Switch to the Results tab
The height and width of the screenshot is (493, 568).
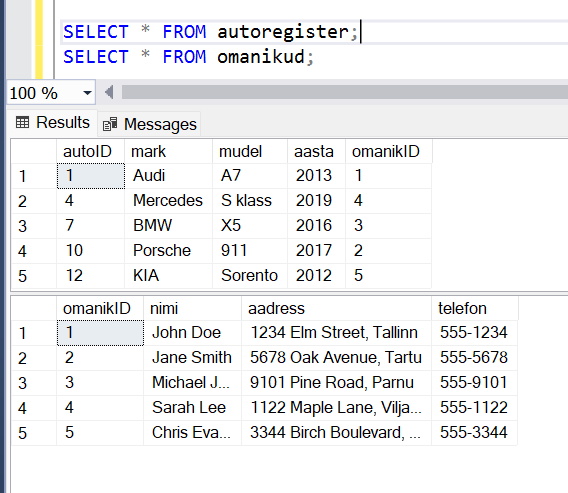tap(52, 122)
